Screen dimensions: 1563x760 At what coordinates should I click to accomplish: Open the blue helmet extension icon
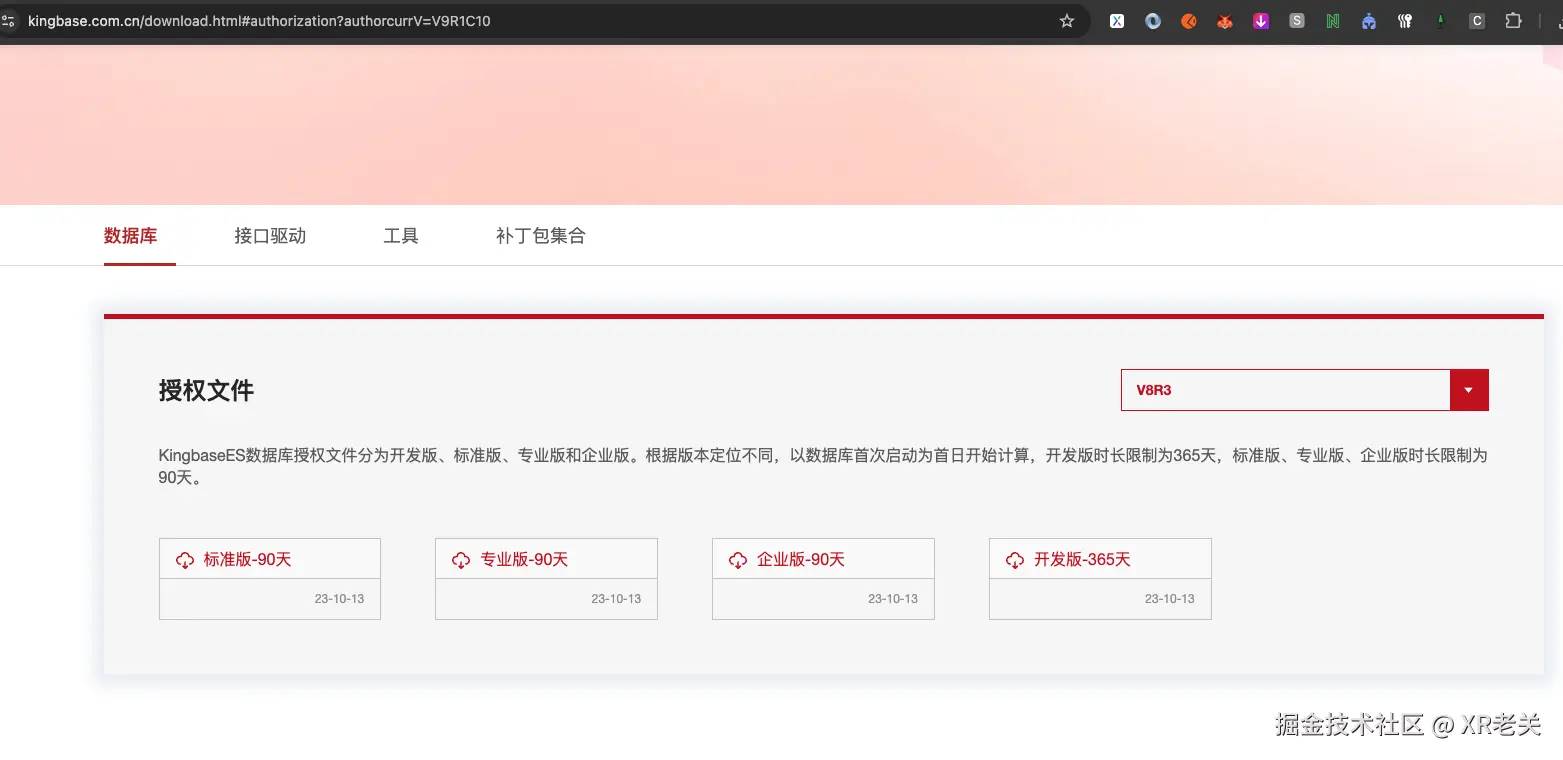pos(1369,21)
